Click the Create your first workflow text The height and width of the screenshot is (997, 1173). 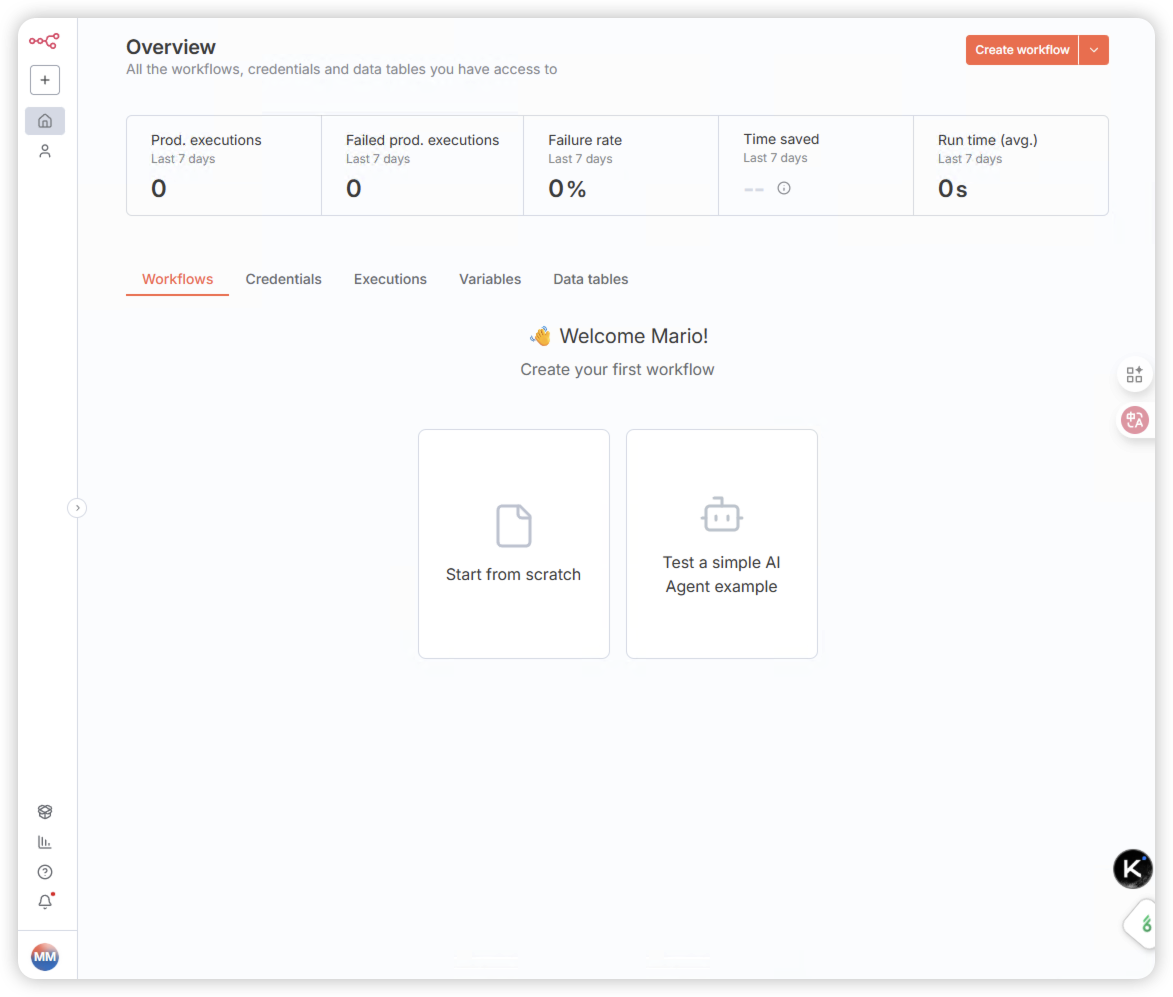point(617,369)
